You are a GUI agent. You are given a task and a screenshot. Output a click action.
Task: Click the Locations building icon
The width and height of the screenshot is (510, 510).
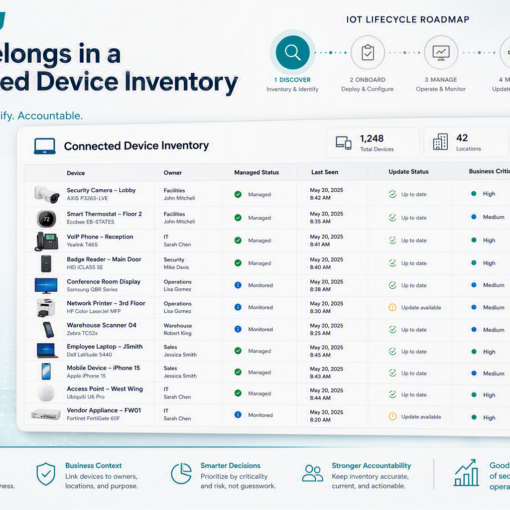(440, 142)
